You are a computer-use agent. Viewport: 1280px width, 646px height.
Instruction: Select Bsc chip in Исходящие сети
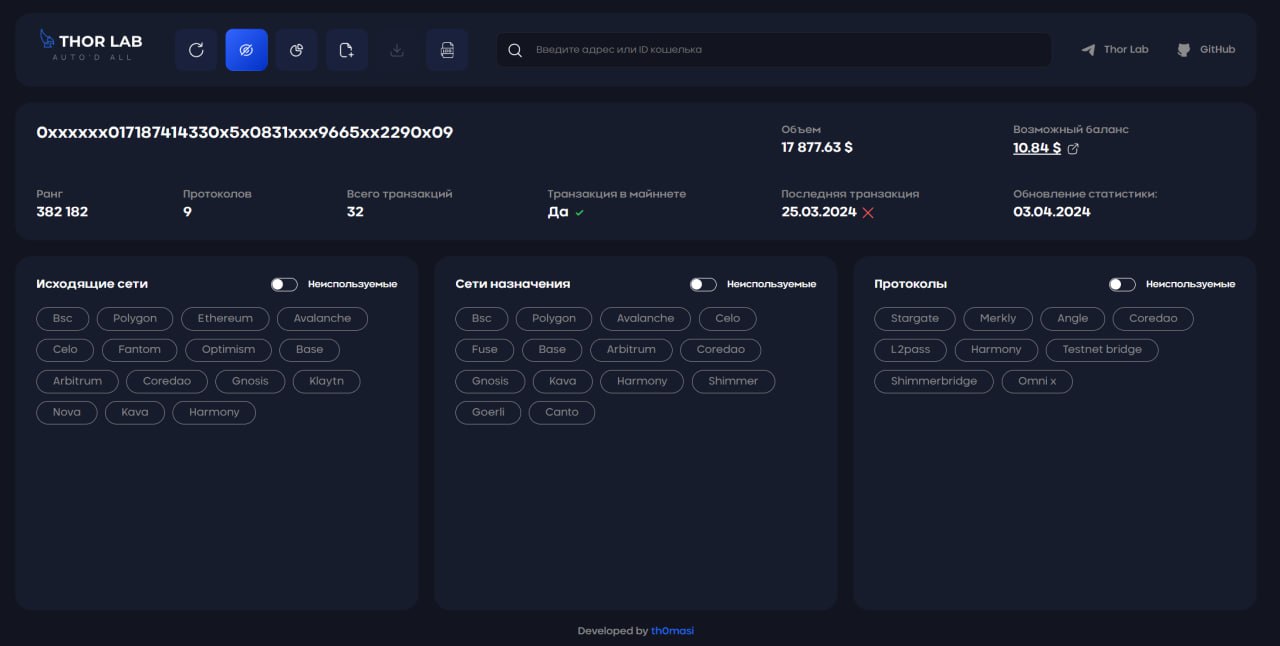coord(63,319)
